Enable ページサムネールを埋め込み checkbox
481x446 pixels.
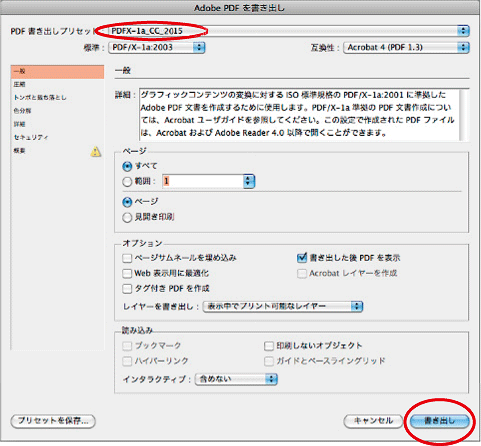127,258
